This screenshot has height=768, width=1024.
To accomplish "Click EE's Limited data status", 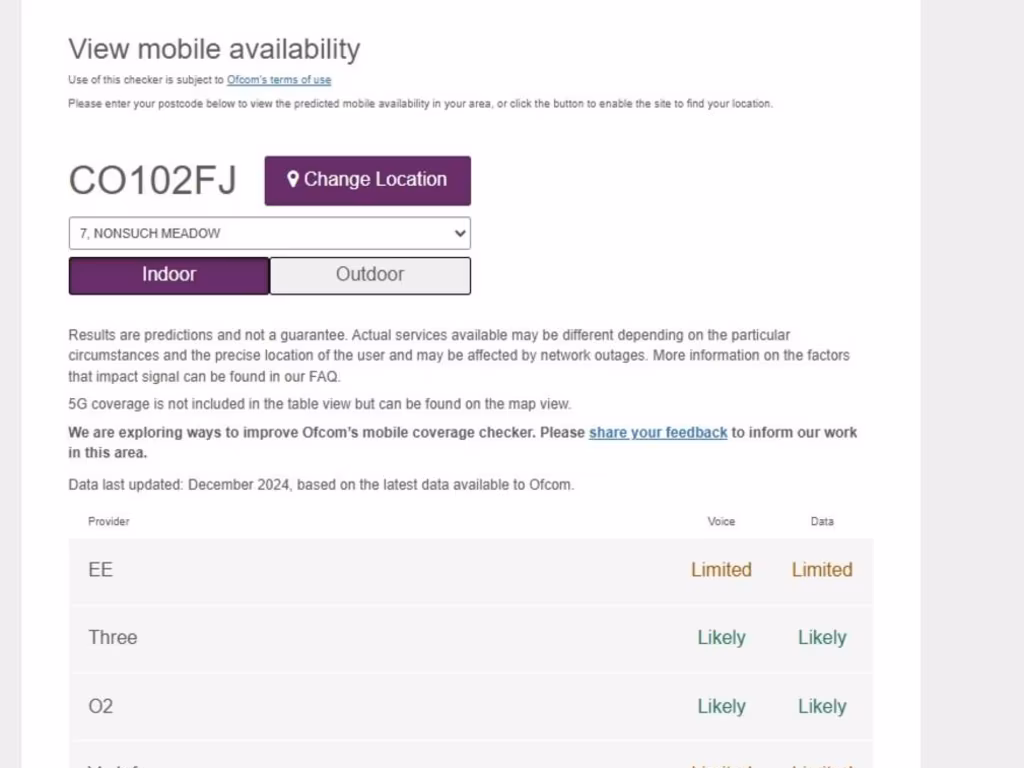I will [x=822, y=570].
